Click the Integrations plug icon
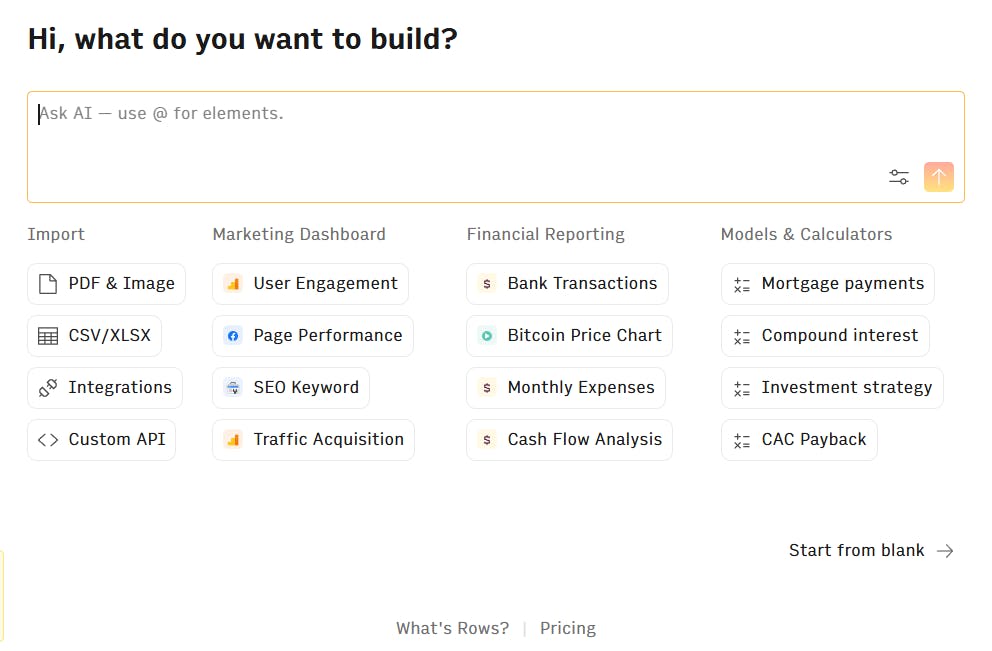 click(48, 388)
